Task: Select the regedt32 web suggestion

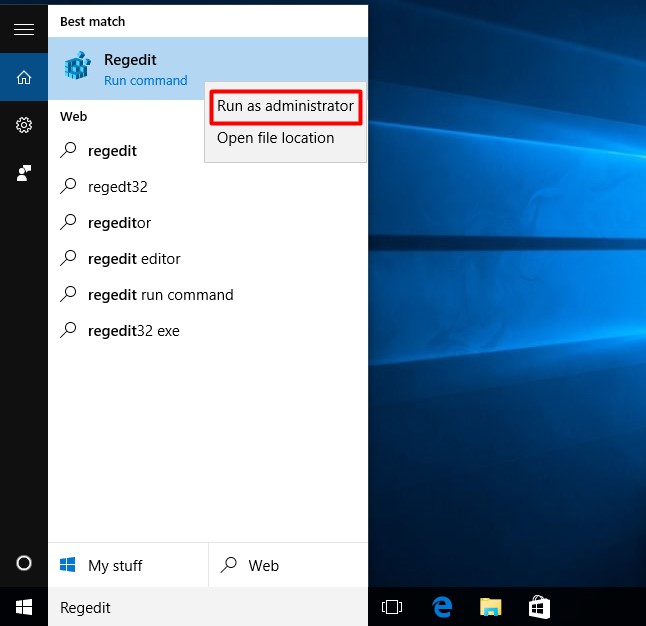Action: [118, 187]
